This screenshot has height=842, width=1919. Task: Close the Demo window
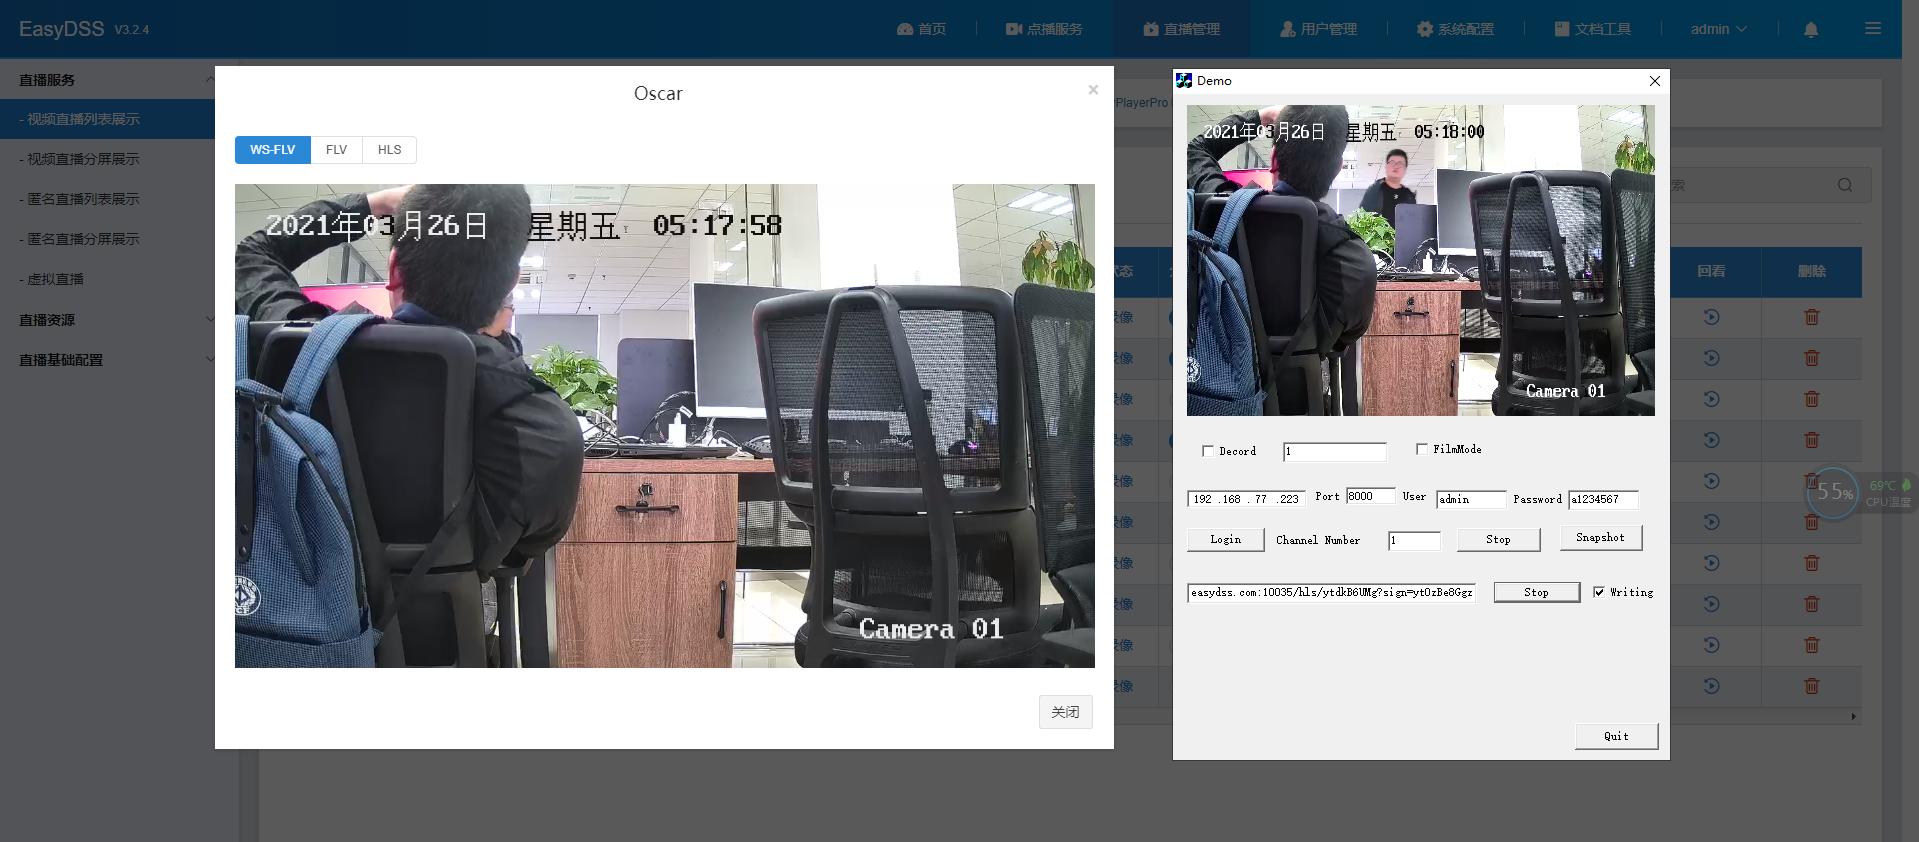pyautogui.click(x=1654, y=81)
